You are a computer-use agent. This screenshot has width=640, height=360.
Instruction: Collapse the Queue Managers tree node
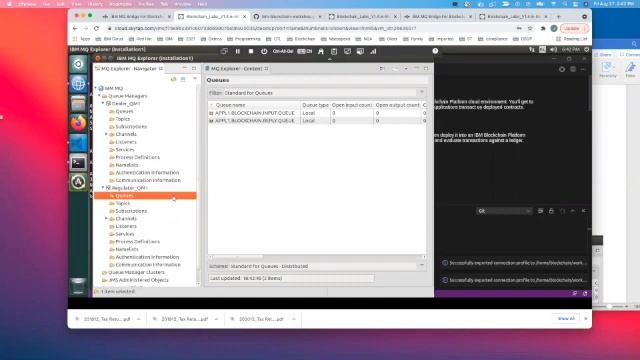pos(100,96)
